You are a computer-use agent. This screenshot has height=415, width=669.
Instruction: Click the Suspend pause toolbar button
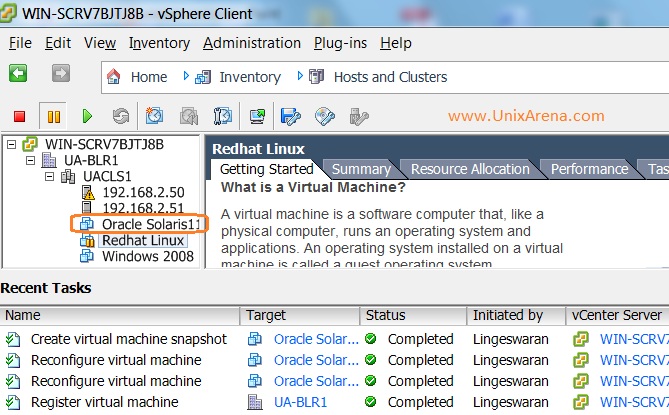tap(53, 116)
